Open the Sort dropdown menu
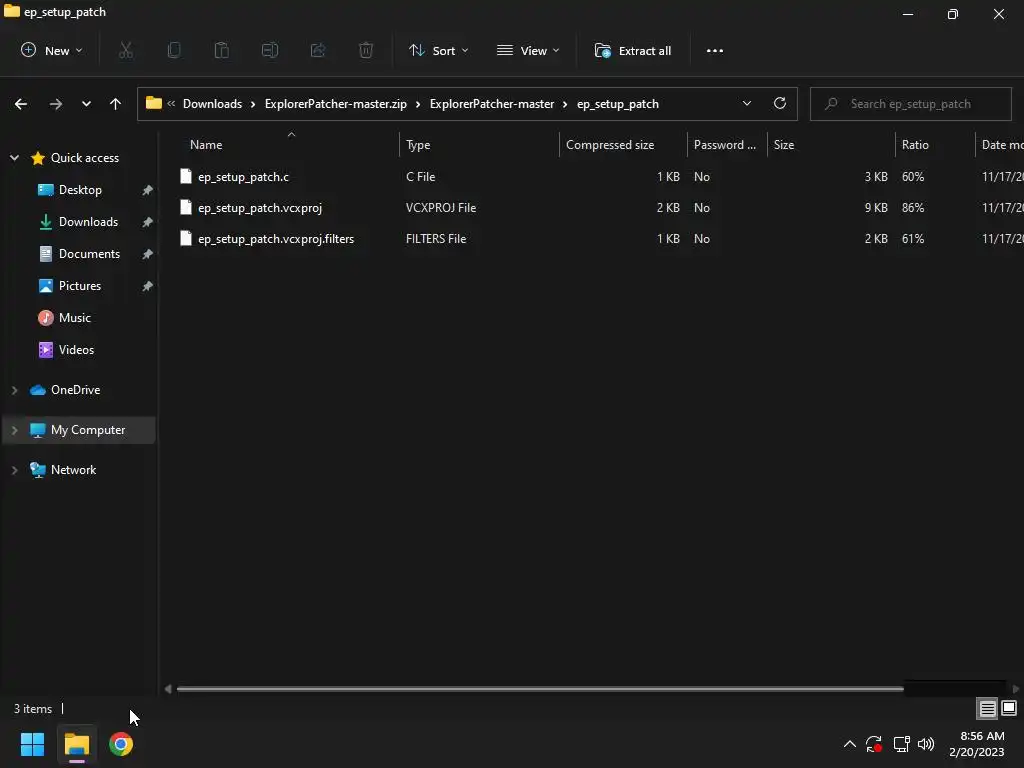 438,50
